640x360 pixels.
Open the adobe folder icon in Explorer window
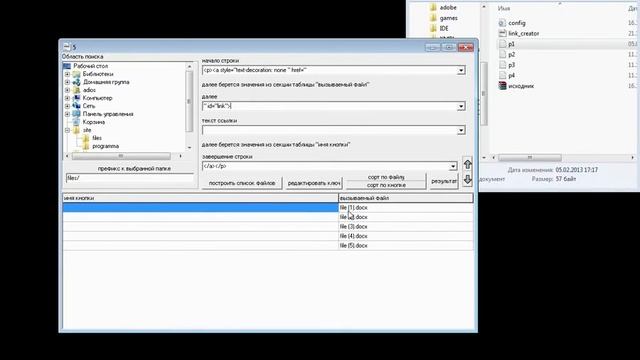[433, 7]
